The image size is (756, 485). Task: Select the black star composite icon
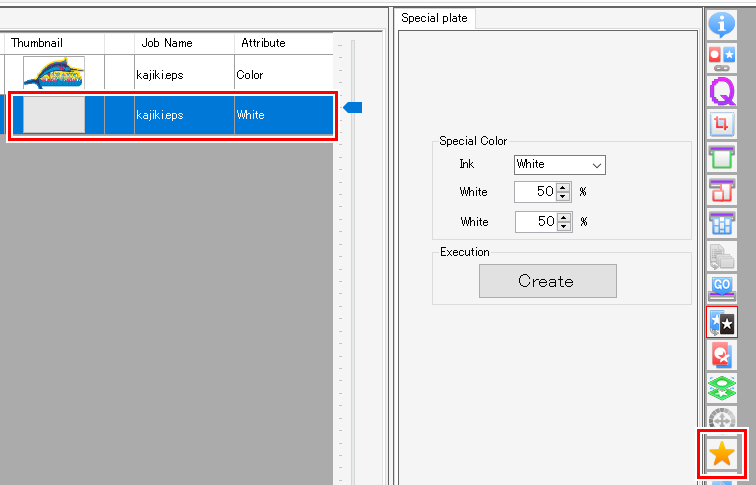(721, 321)
